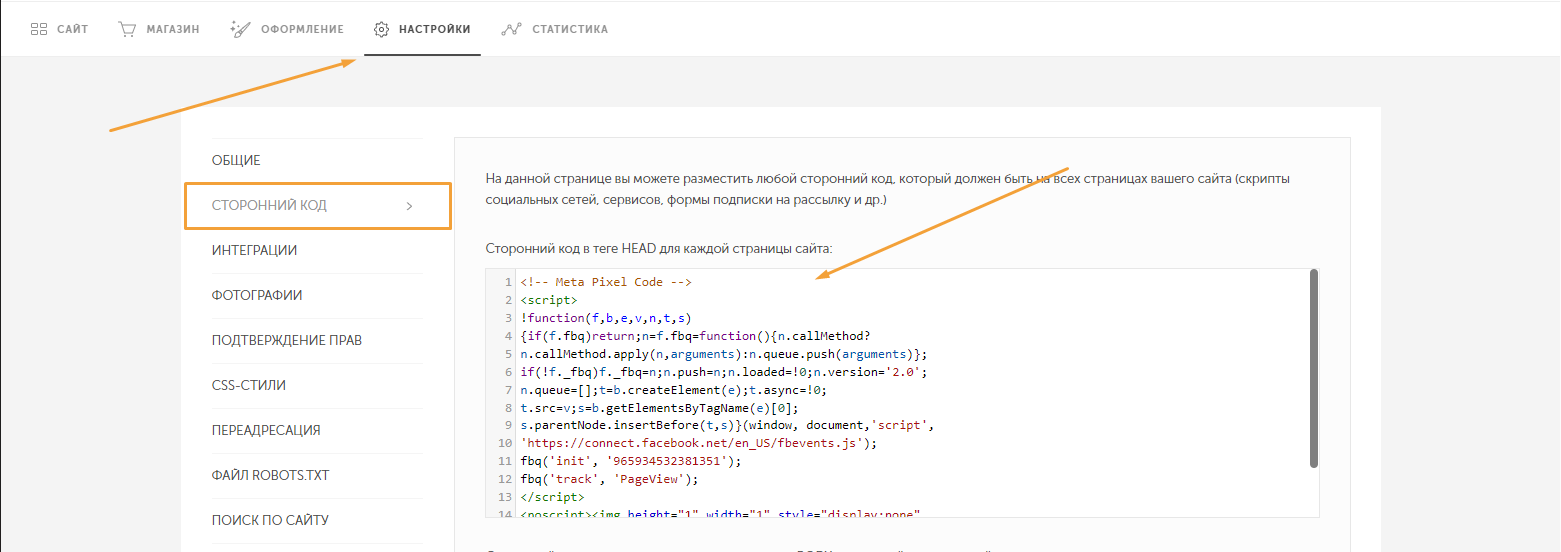Click the grid icon next to САЙТ
The image size is (1561, 552).
pos(39,29)
